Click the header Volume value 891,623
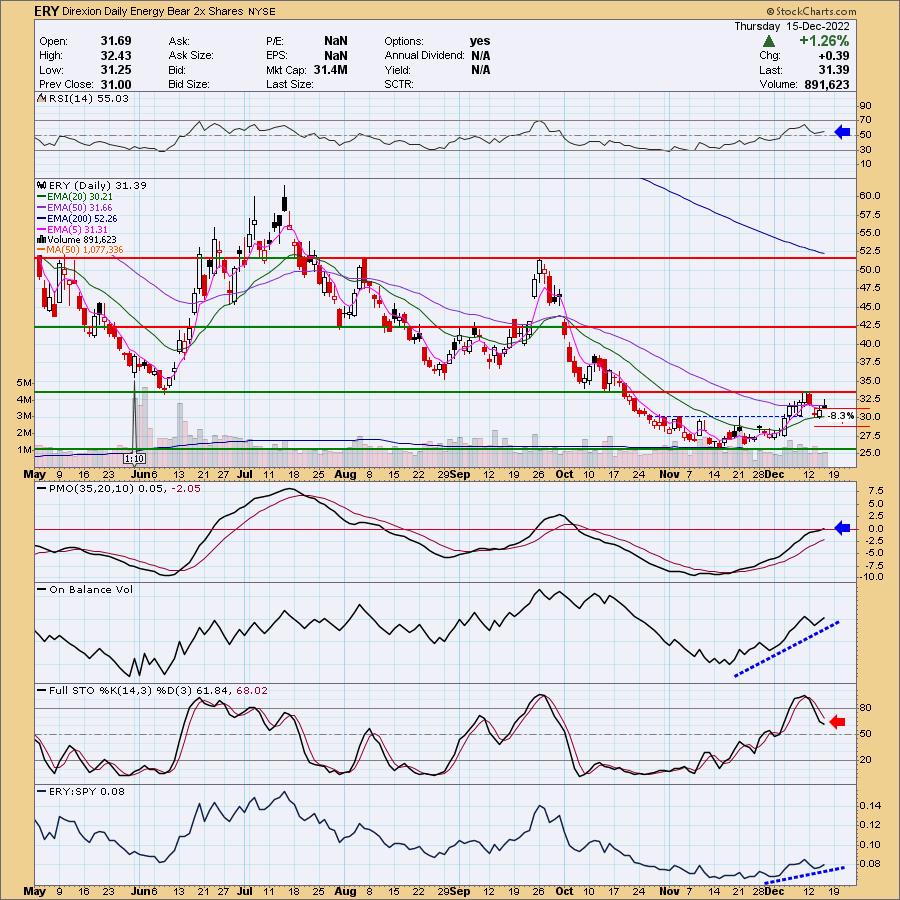 [x=827, y=84]
